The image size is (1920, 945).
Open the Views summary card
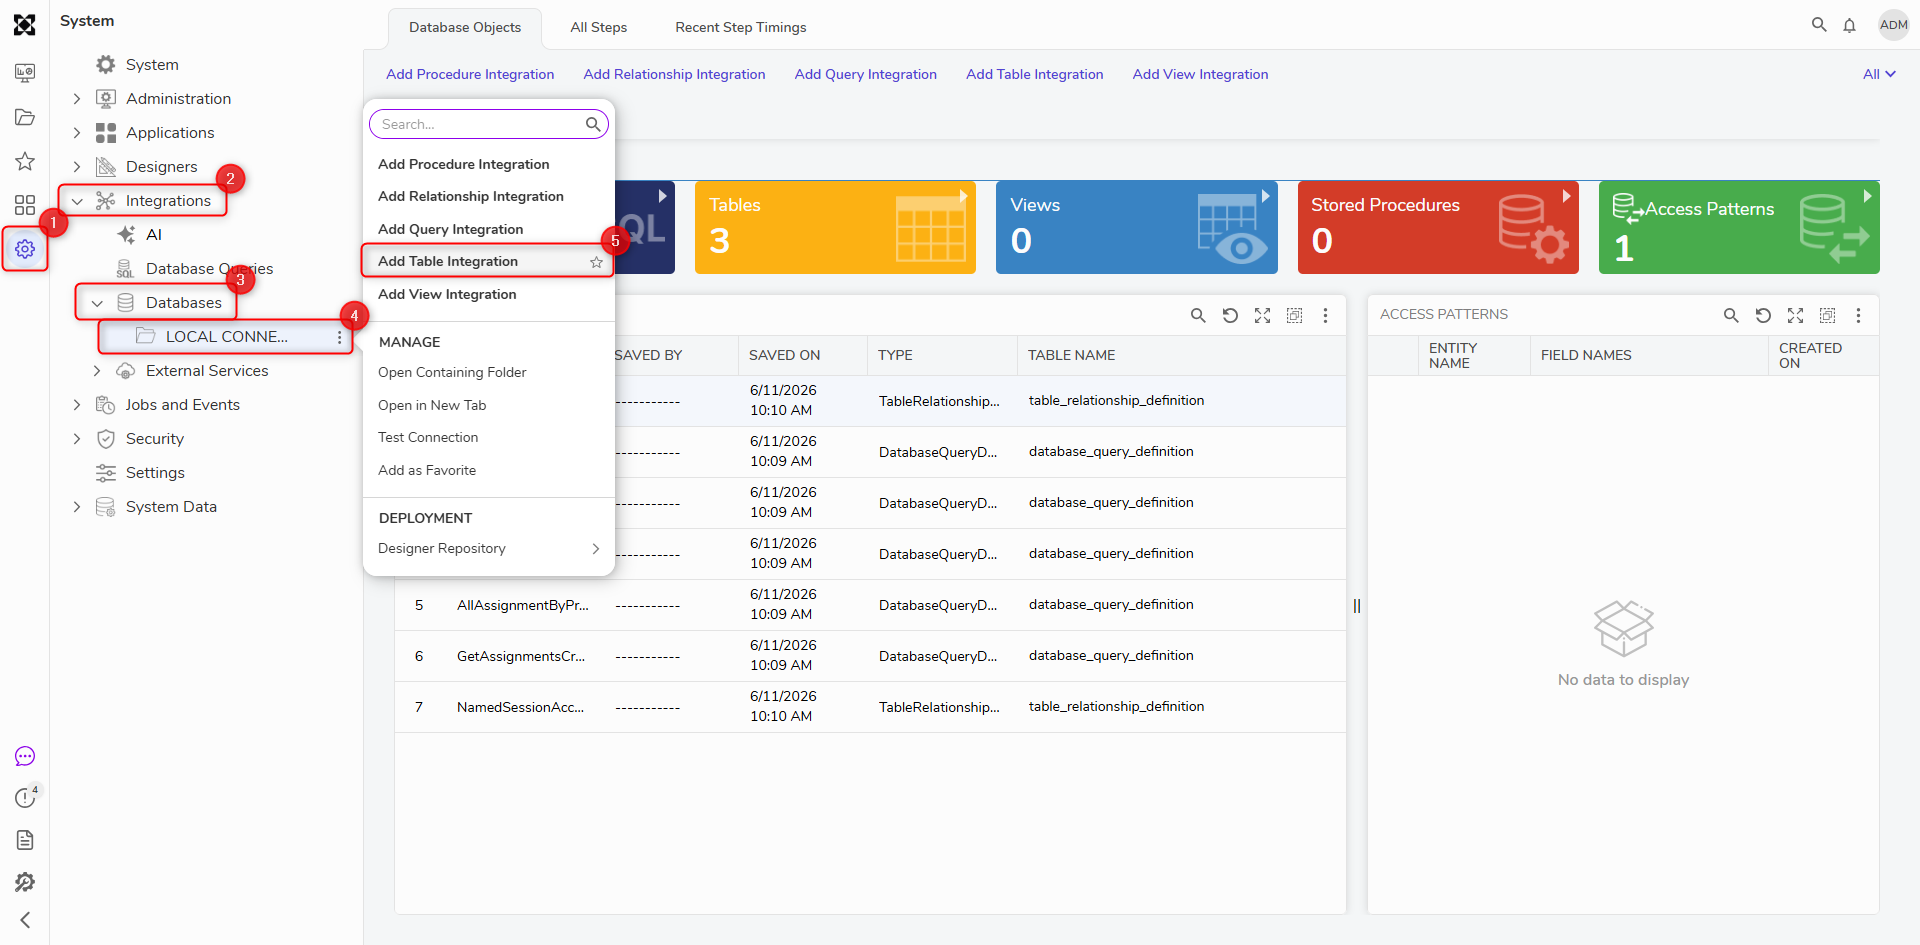1137,227
